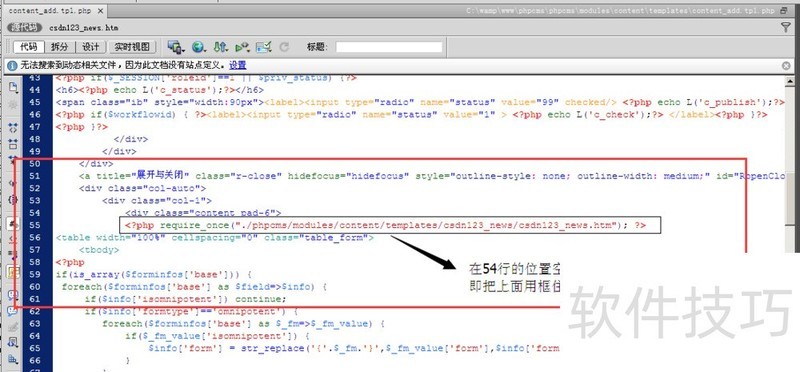Screen dimensions: 800x372
Task: Click the div class="col-auto" line
Action: [x=142, y=188]
